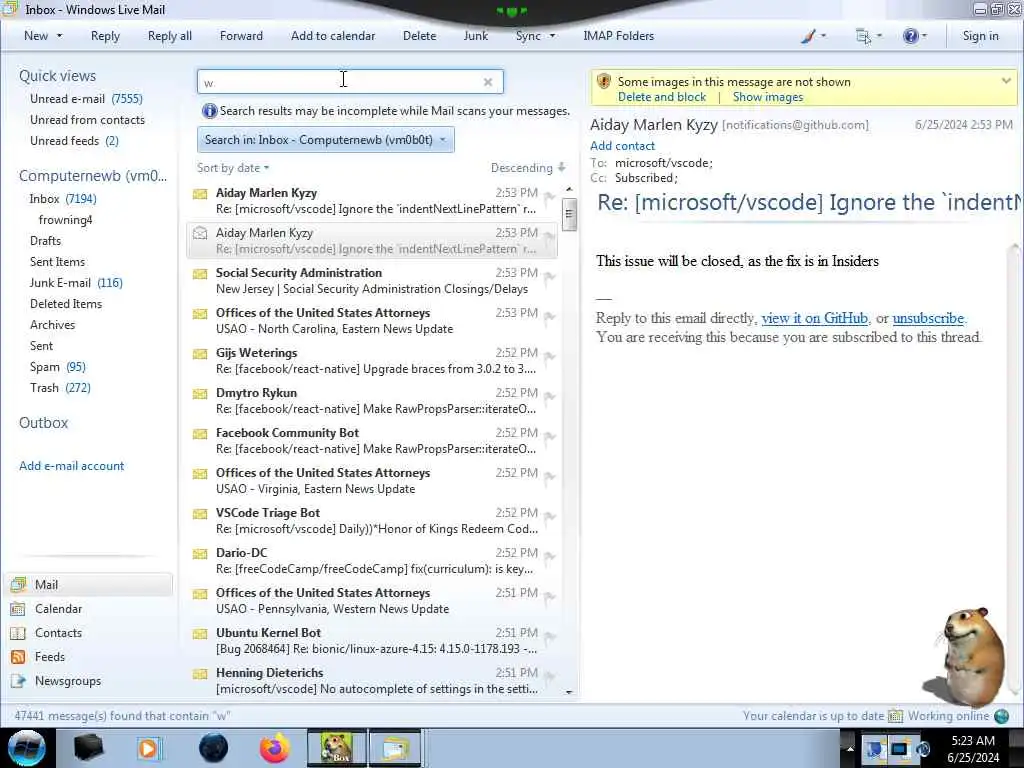Open the Sync dropdown arrow
The width and height of the screenshot is (1024, 768).
(x=552, y=36)
